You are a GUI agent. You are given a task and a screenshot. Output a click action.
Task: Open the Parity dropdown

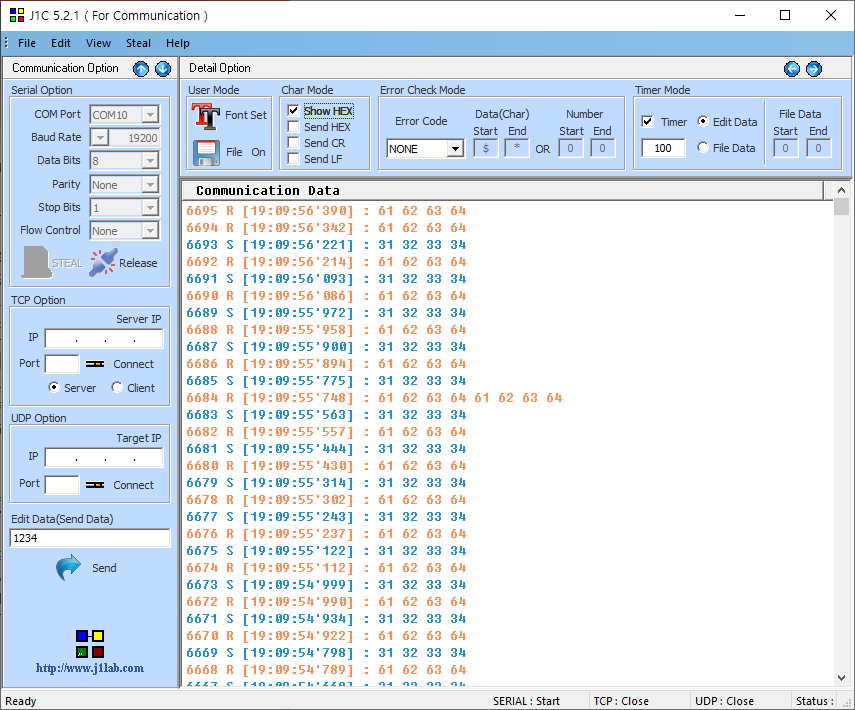pyautogui.click(x=150, y=185)
